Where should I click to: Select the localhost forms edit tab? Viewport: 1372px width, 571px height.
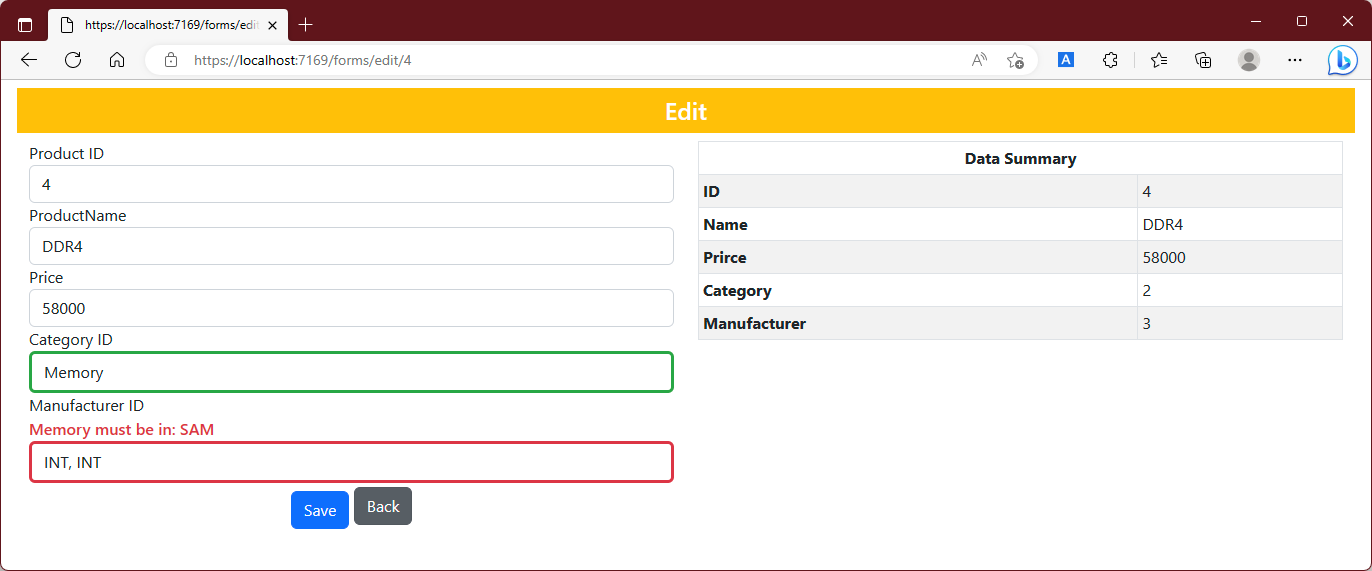[x=167, y=25]
